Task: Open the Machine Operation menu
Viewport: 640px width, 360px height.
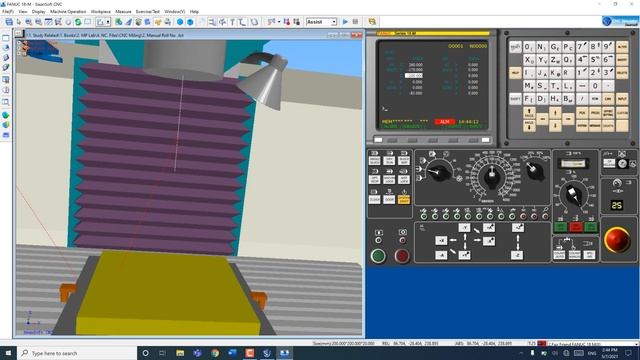Action: [68, 11]
